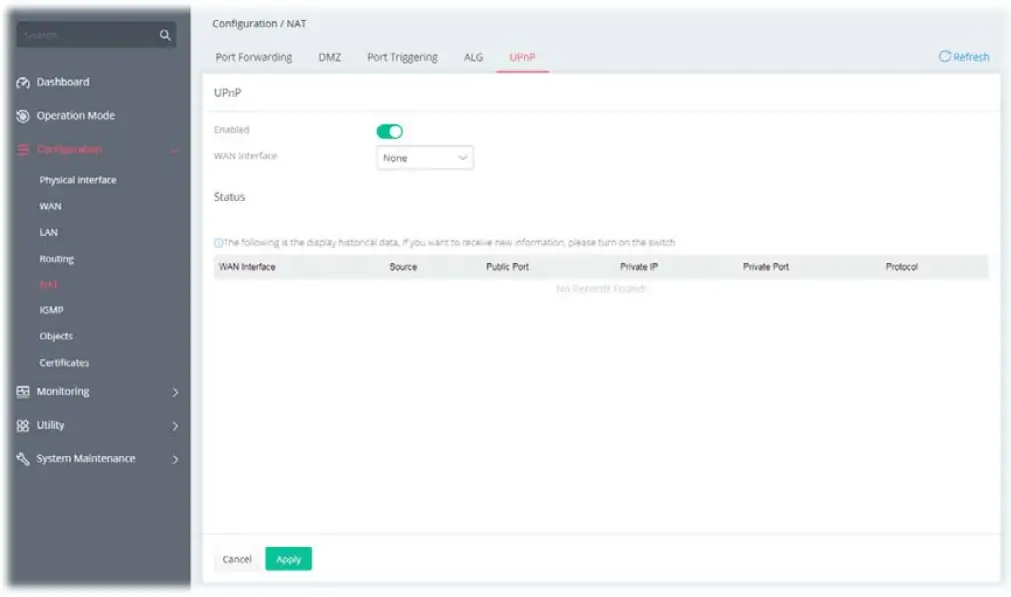Viewport: 1011px width, 597px height.
Task: Click the Protocol column header
Action: click(x=901, y=267)
